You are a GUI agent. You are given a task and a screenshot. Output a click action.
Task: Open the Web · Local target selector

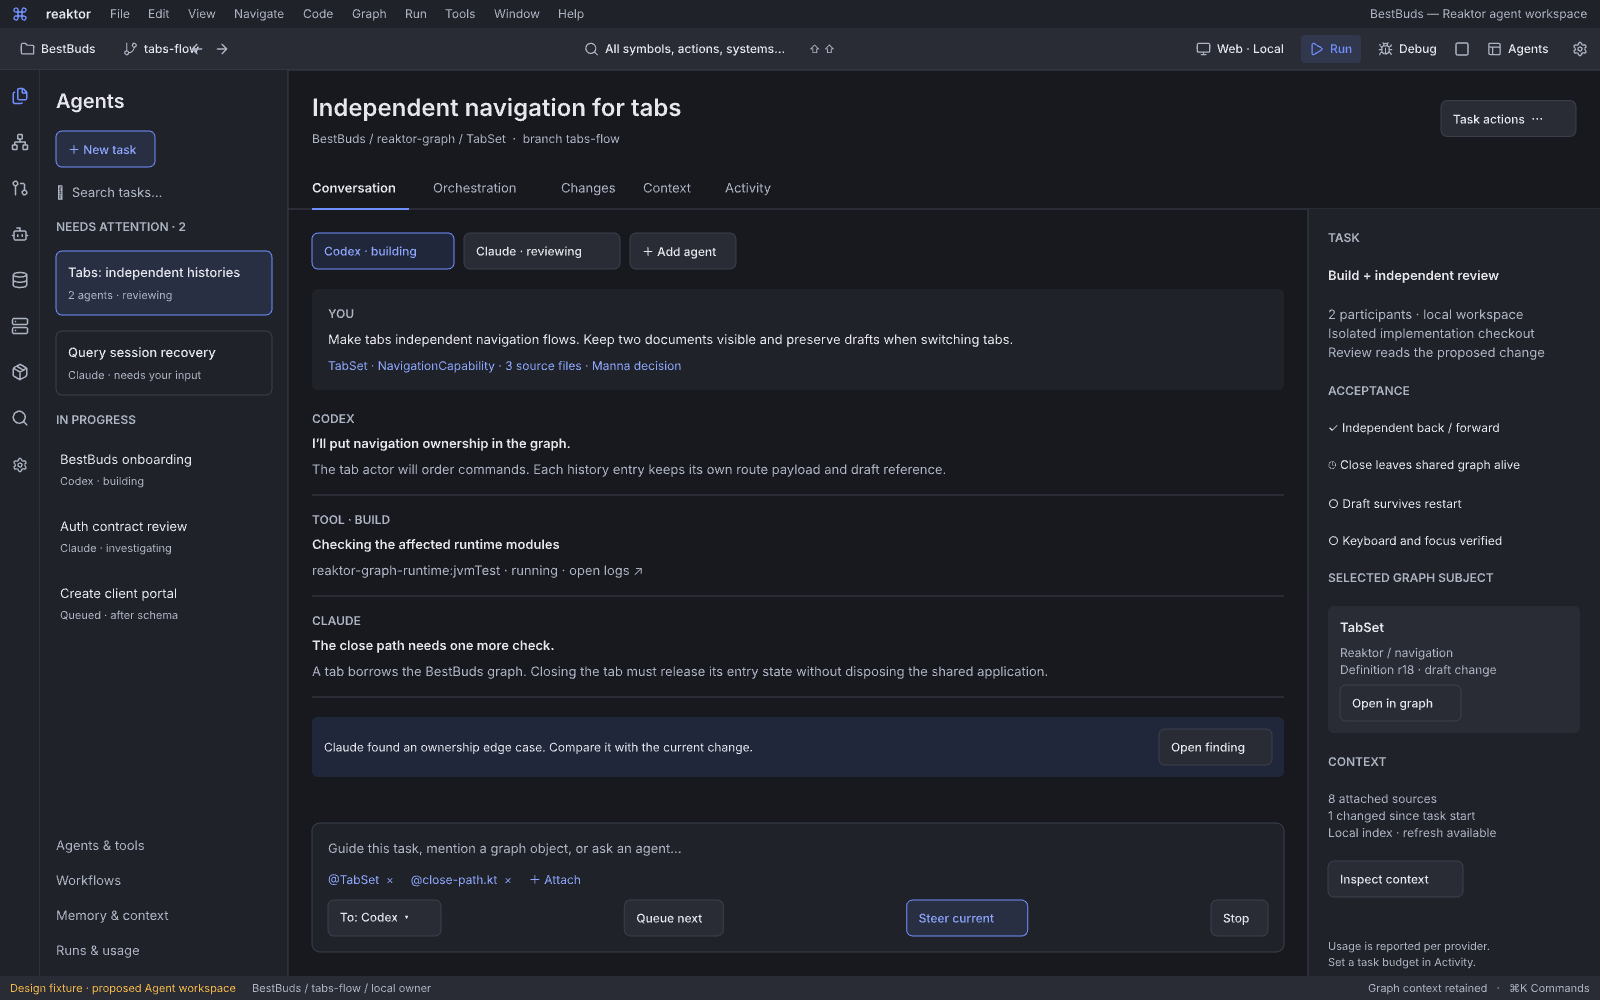click(x=1240, y=49)
